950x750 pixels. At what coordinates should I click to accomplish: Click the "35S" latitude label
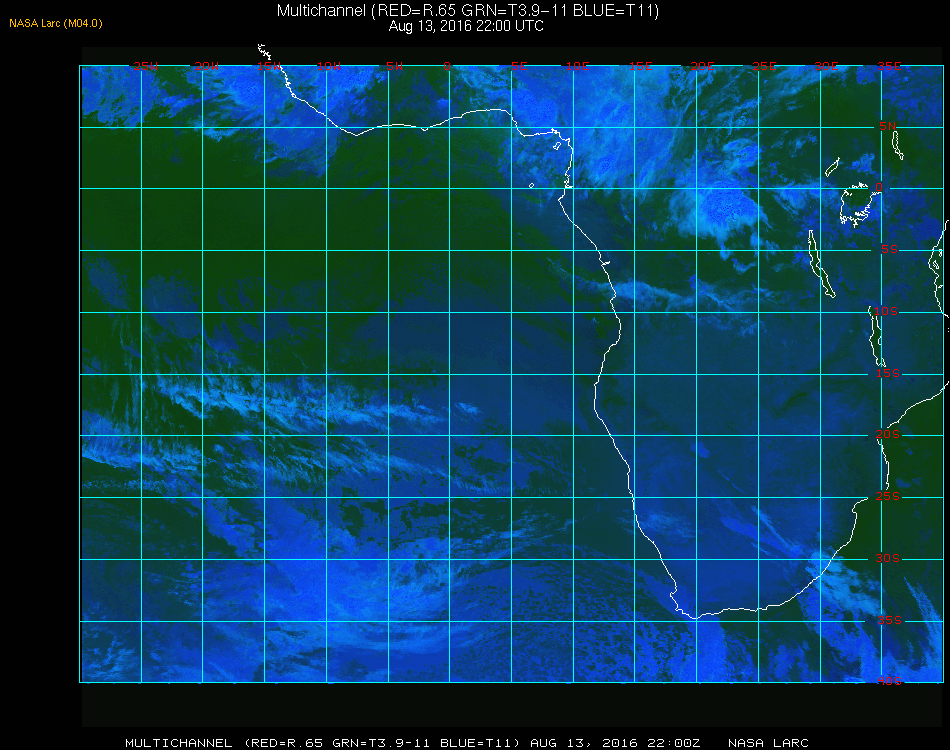889,620
